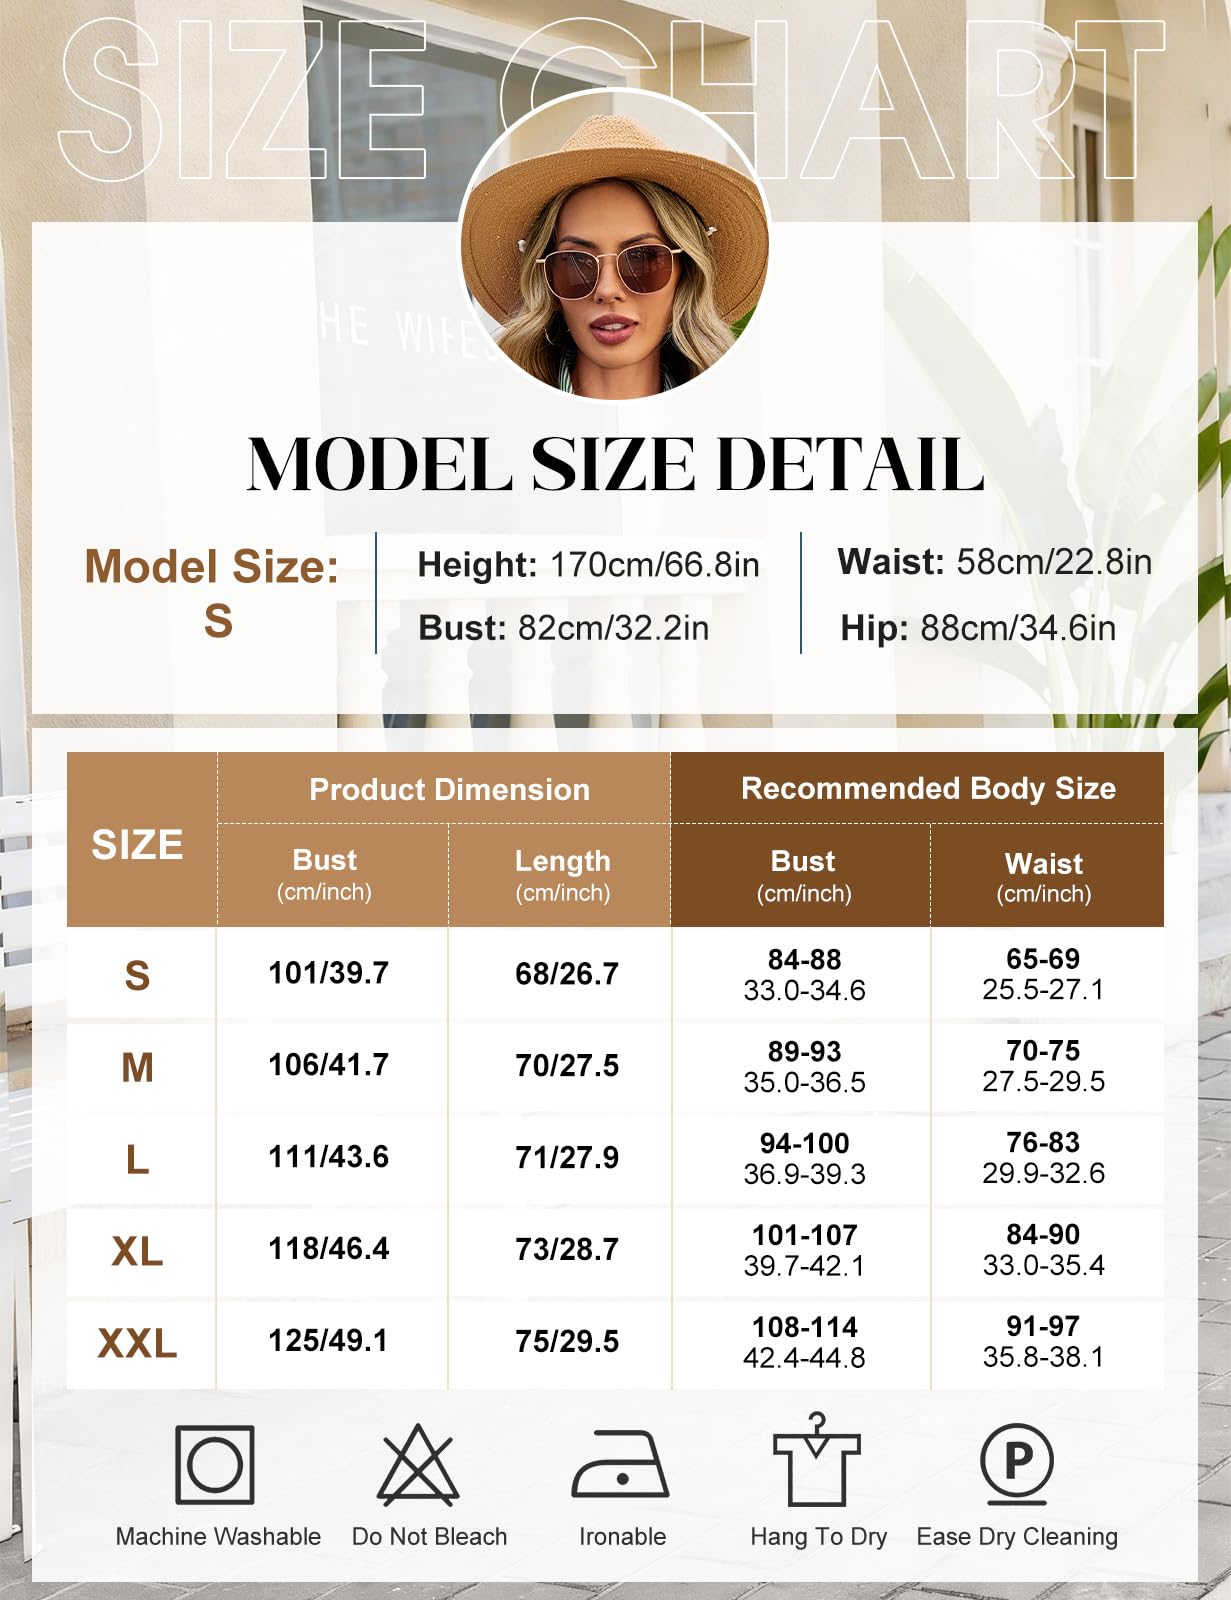
Task: Select the Ironable iron icon
Action: point(621,1465)
